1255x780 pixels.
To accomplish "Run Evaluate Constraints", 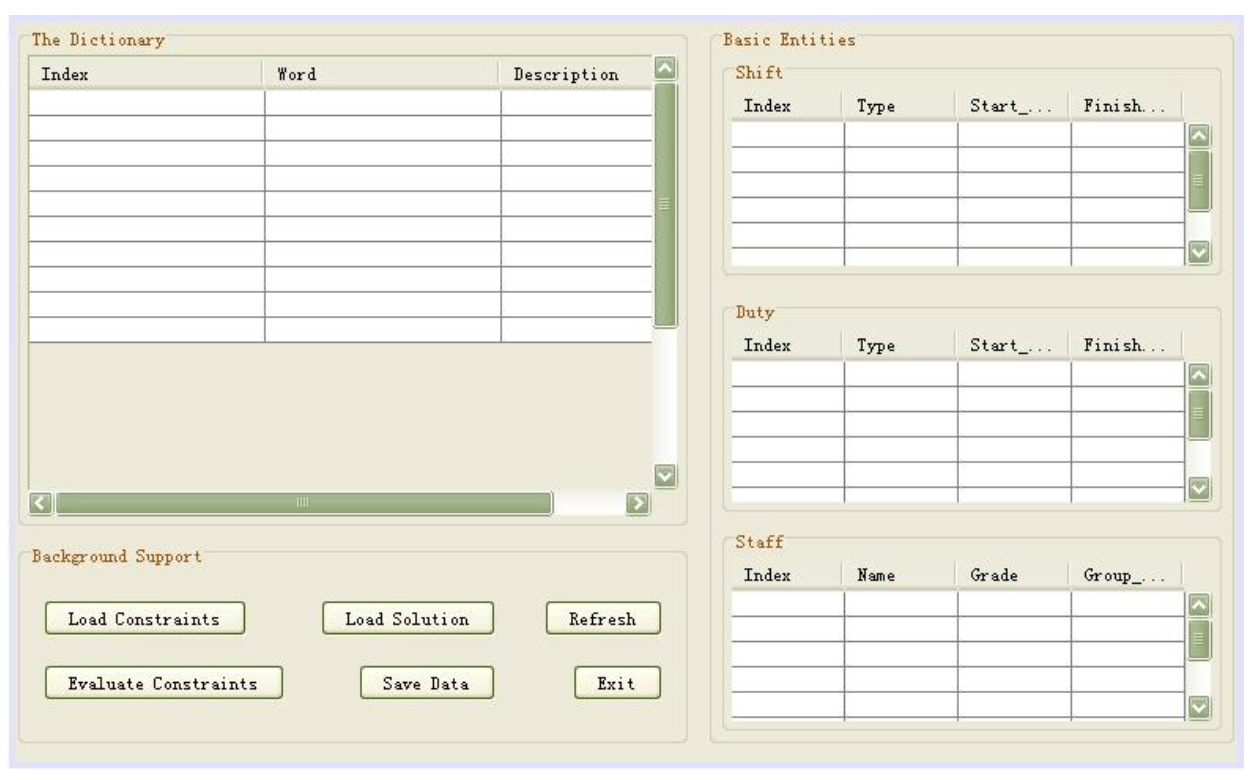I will click(x=163, y=683).
